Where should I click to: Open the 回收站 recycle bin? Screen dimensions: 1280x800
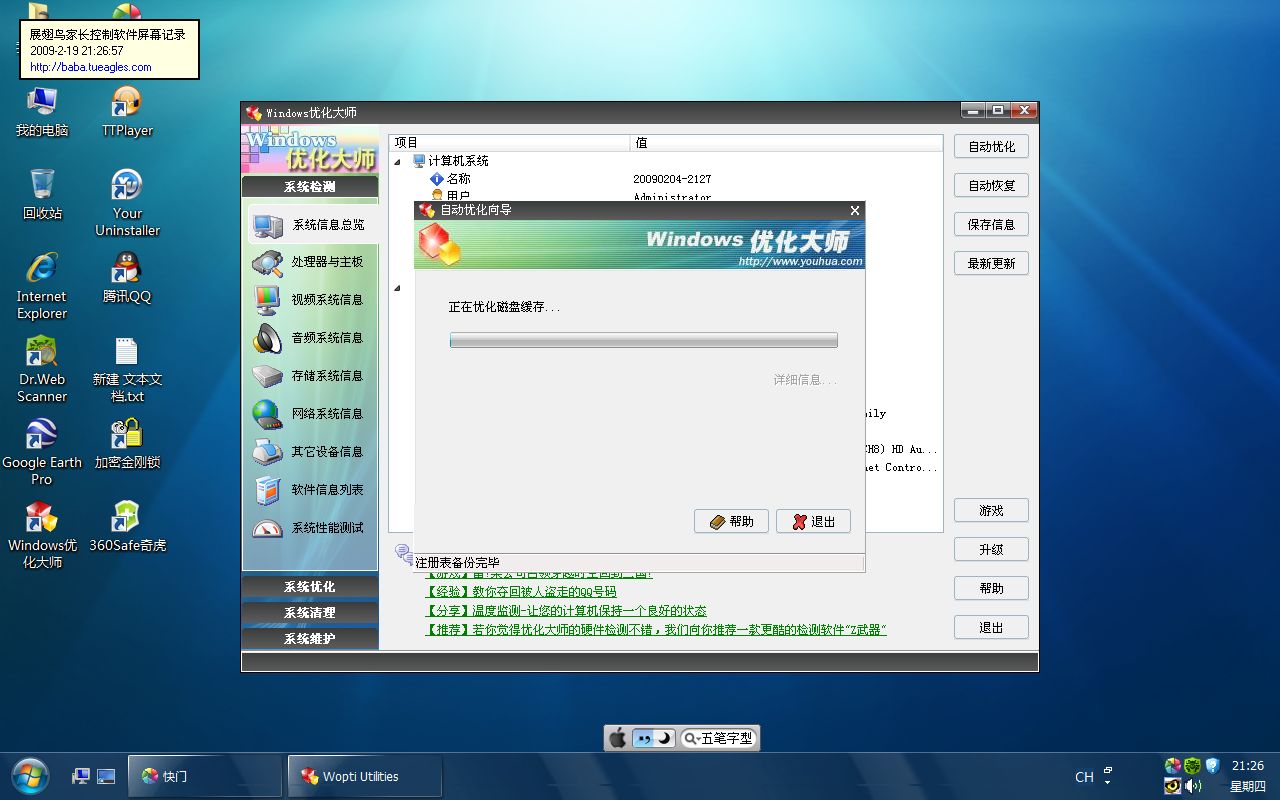click(x=42, y=195)
